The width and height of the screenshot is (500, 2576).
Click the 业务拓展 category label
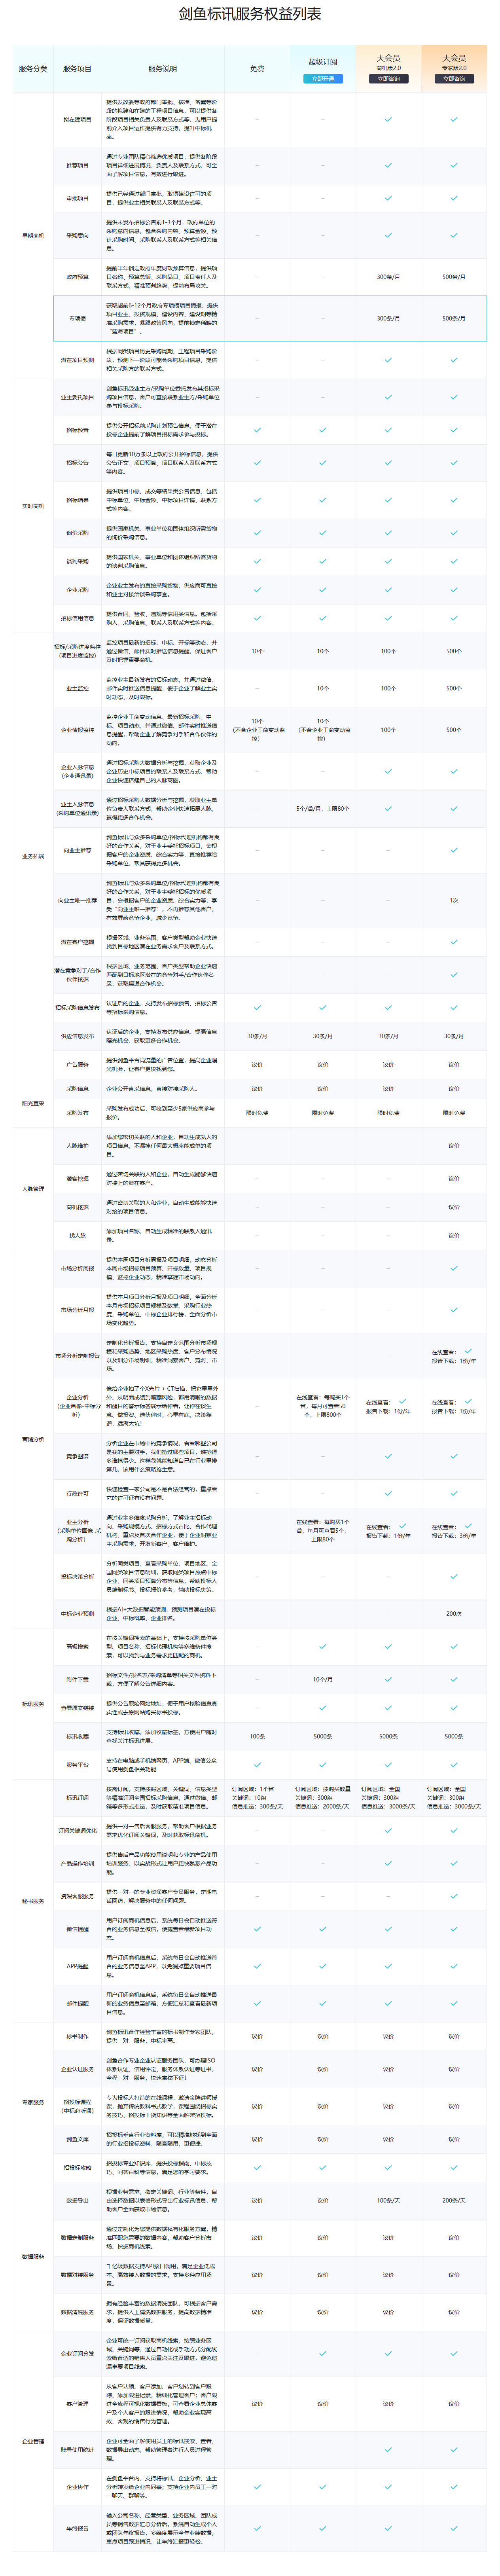point(33,856)
